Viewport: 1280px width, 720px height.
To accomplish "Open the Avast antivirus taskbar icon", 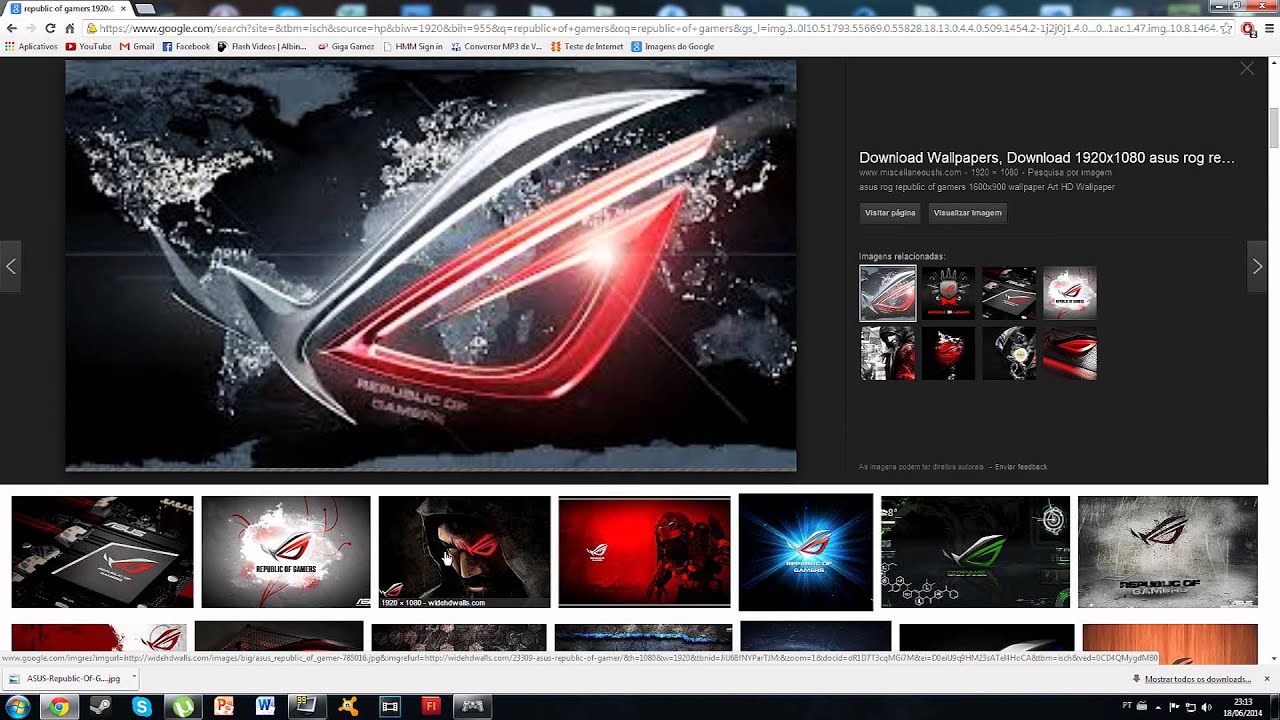I will tap(348, 707).
